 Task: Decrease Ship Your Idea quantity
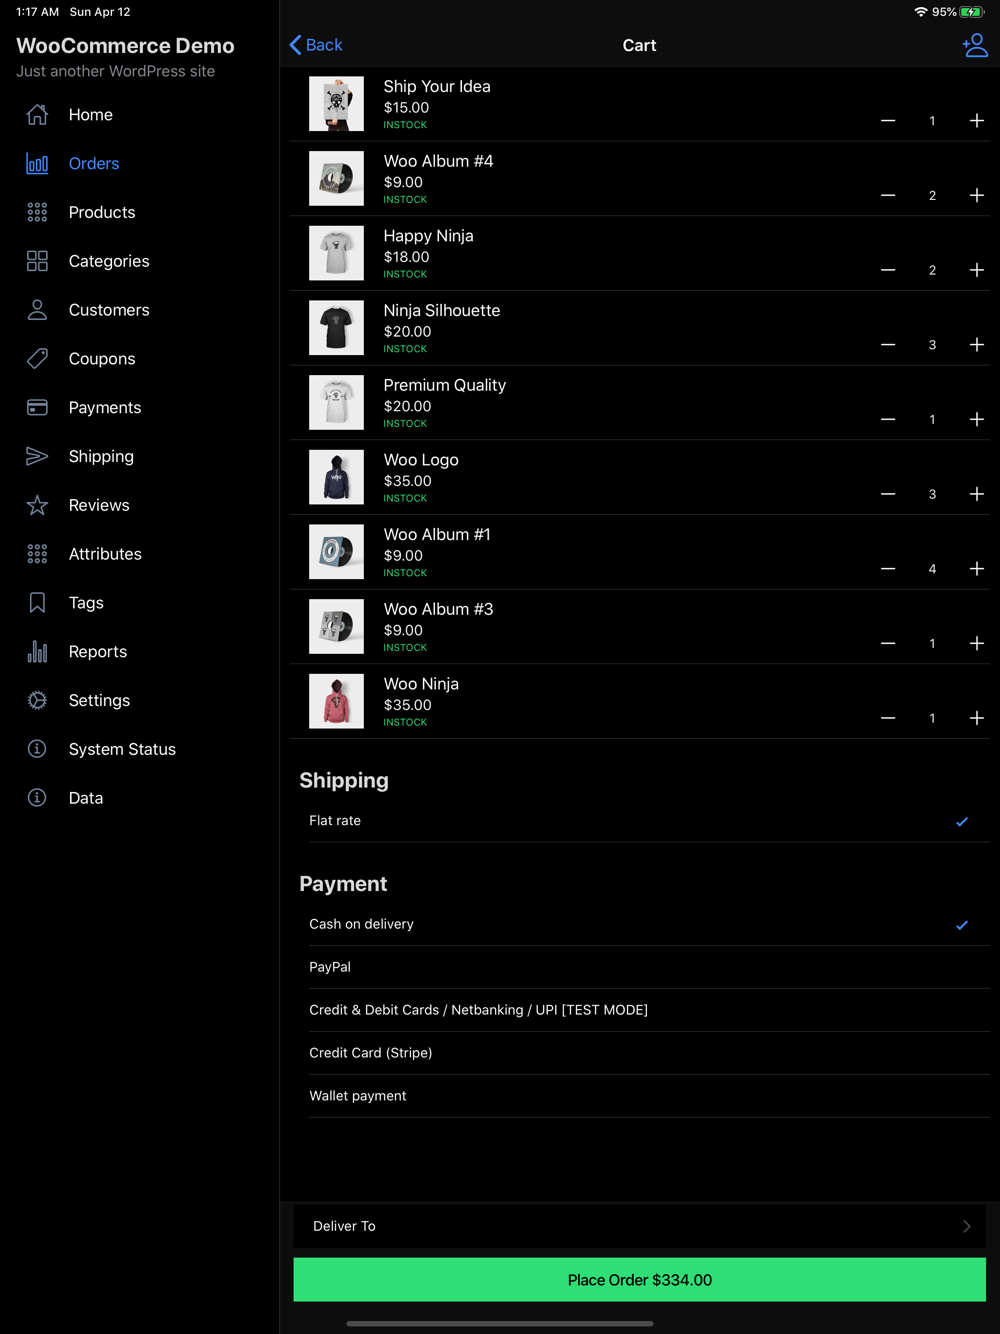coord(888,121)
